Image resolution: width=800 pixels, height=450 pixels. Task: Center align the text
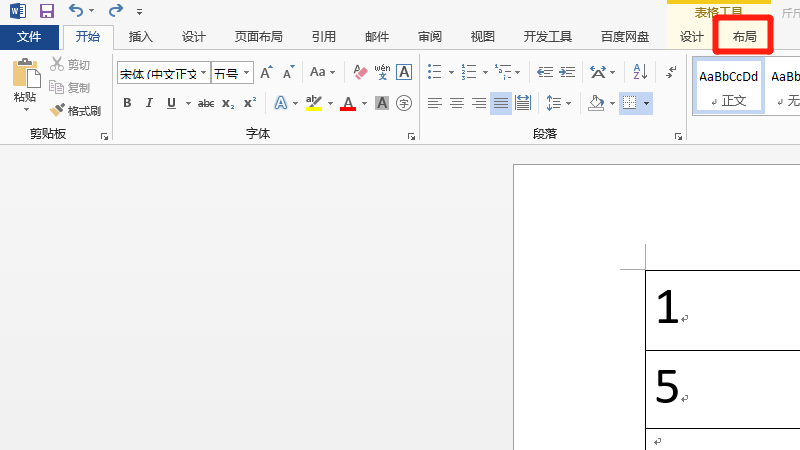click(456, 103)
